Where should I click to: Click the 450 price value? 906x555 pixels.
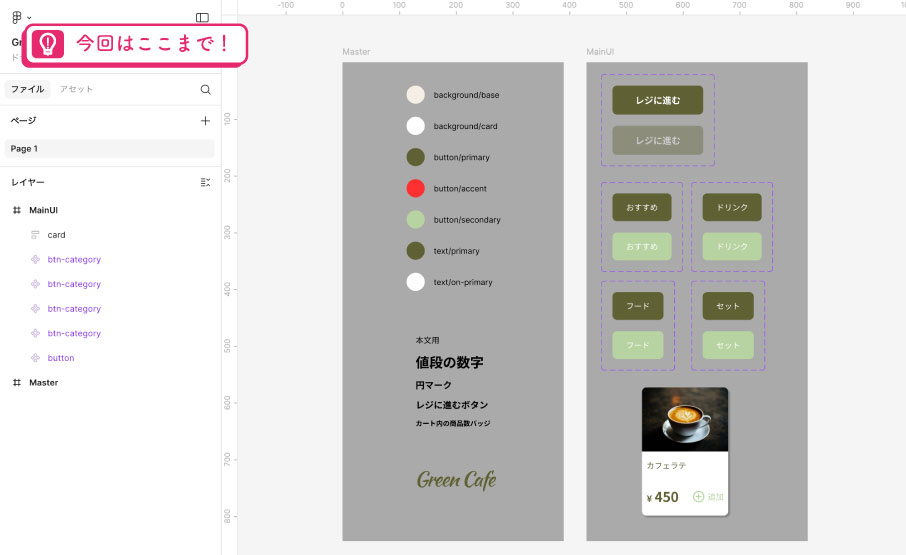667,497
